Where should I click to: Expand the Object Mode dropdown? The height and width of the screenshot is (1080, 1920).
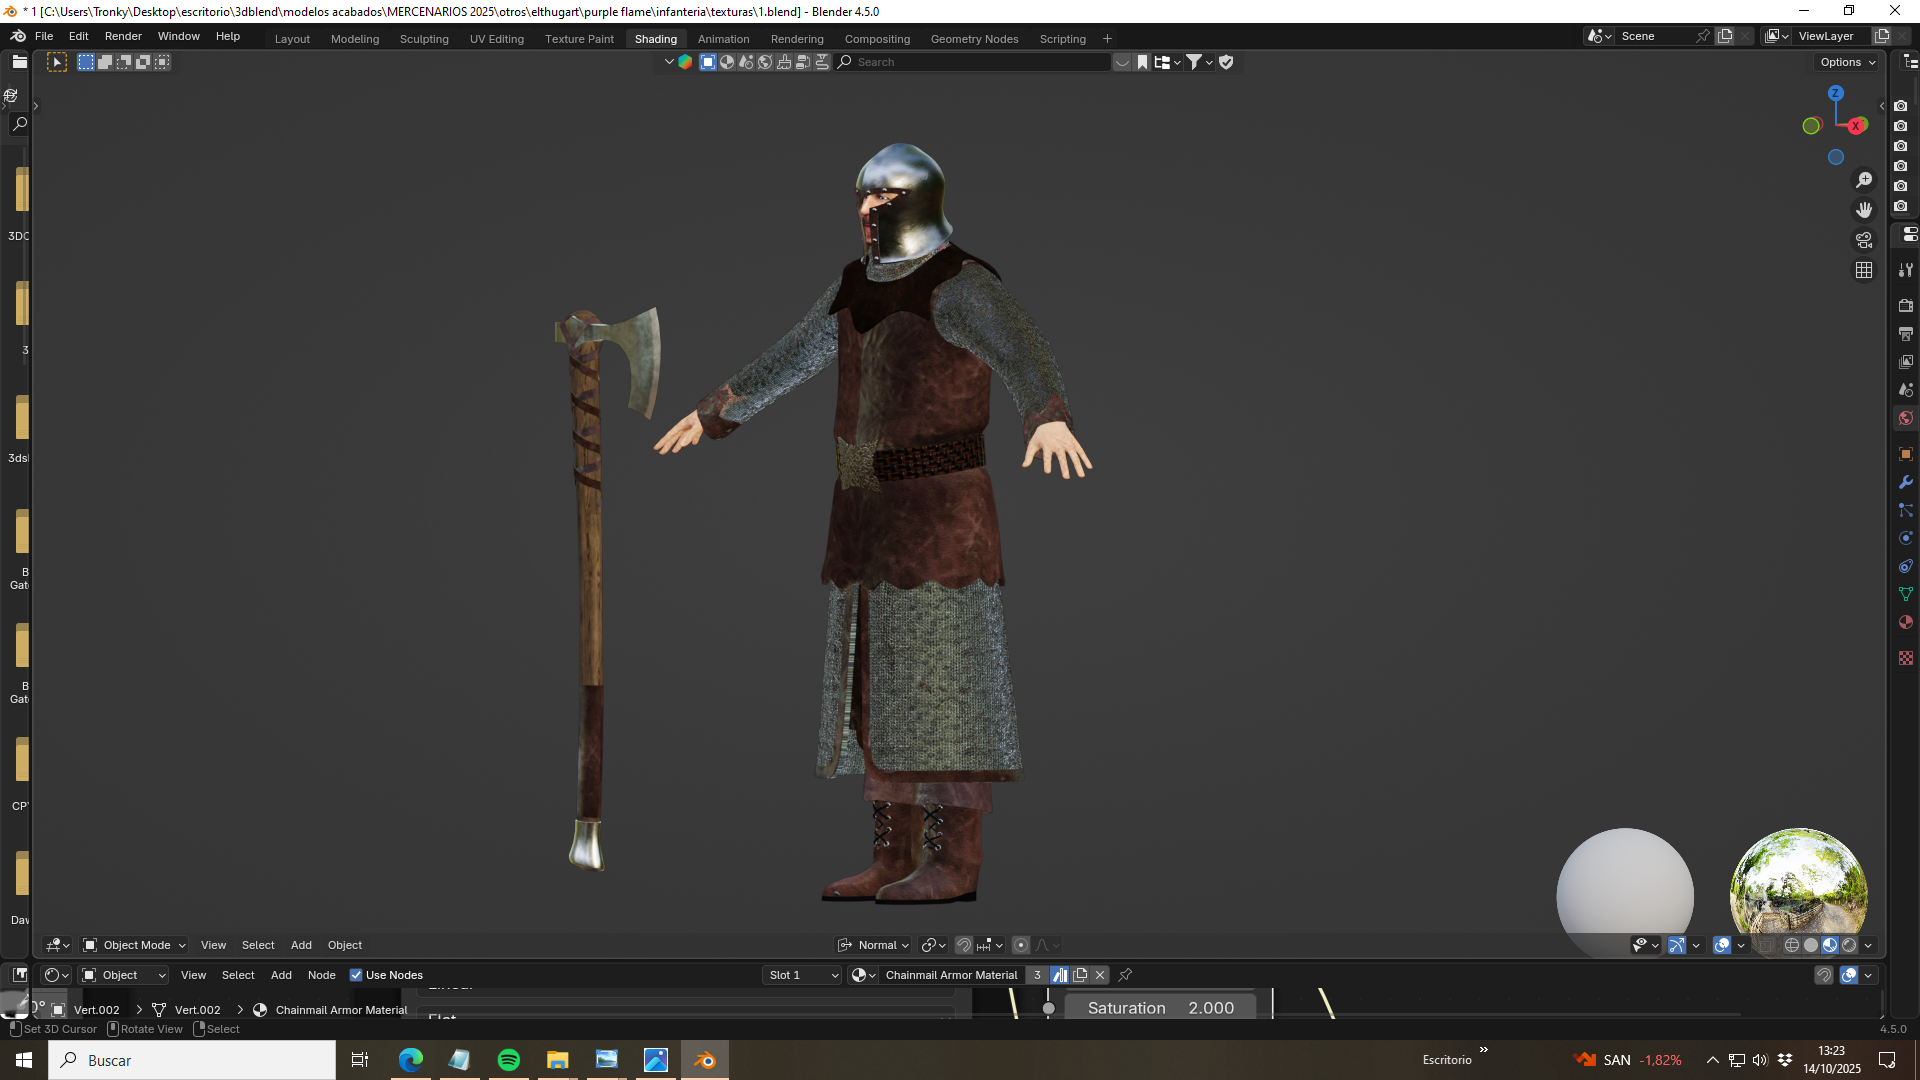[134, 945]
